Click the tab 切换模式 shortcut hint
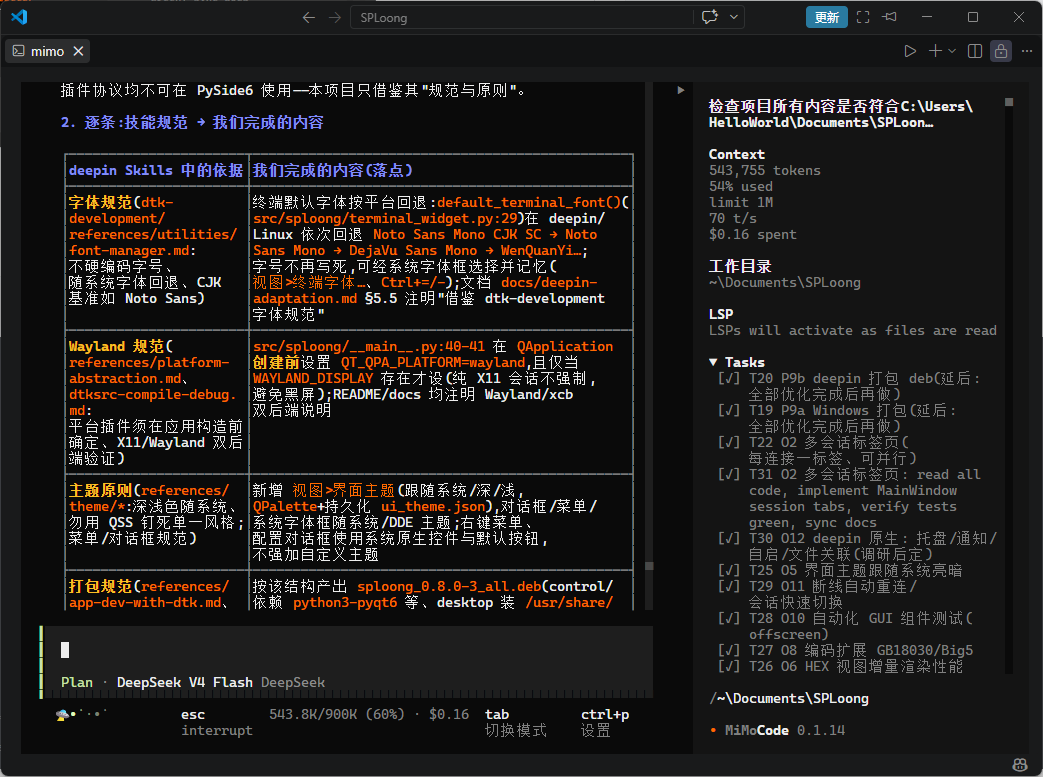Image resolution: width=1043 pixels, height=777 pixels. click(x=516, y=722)
